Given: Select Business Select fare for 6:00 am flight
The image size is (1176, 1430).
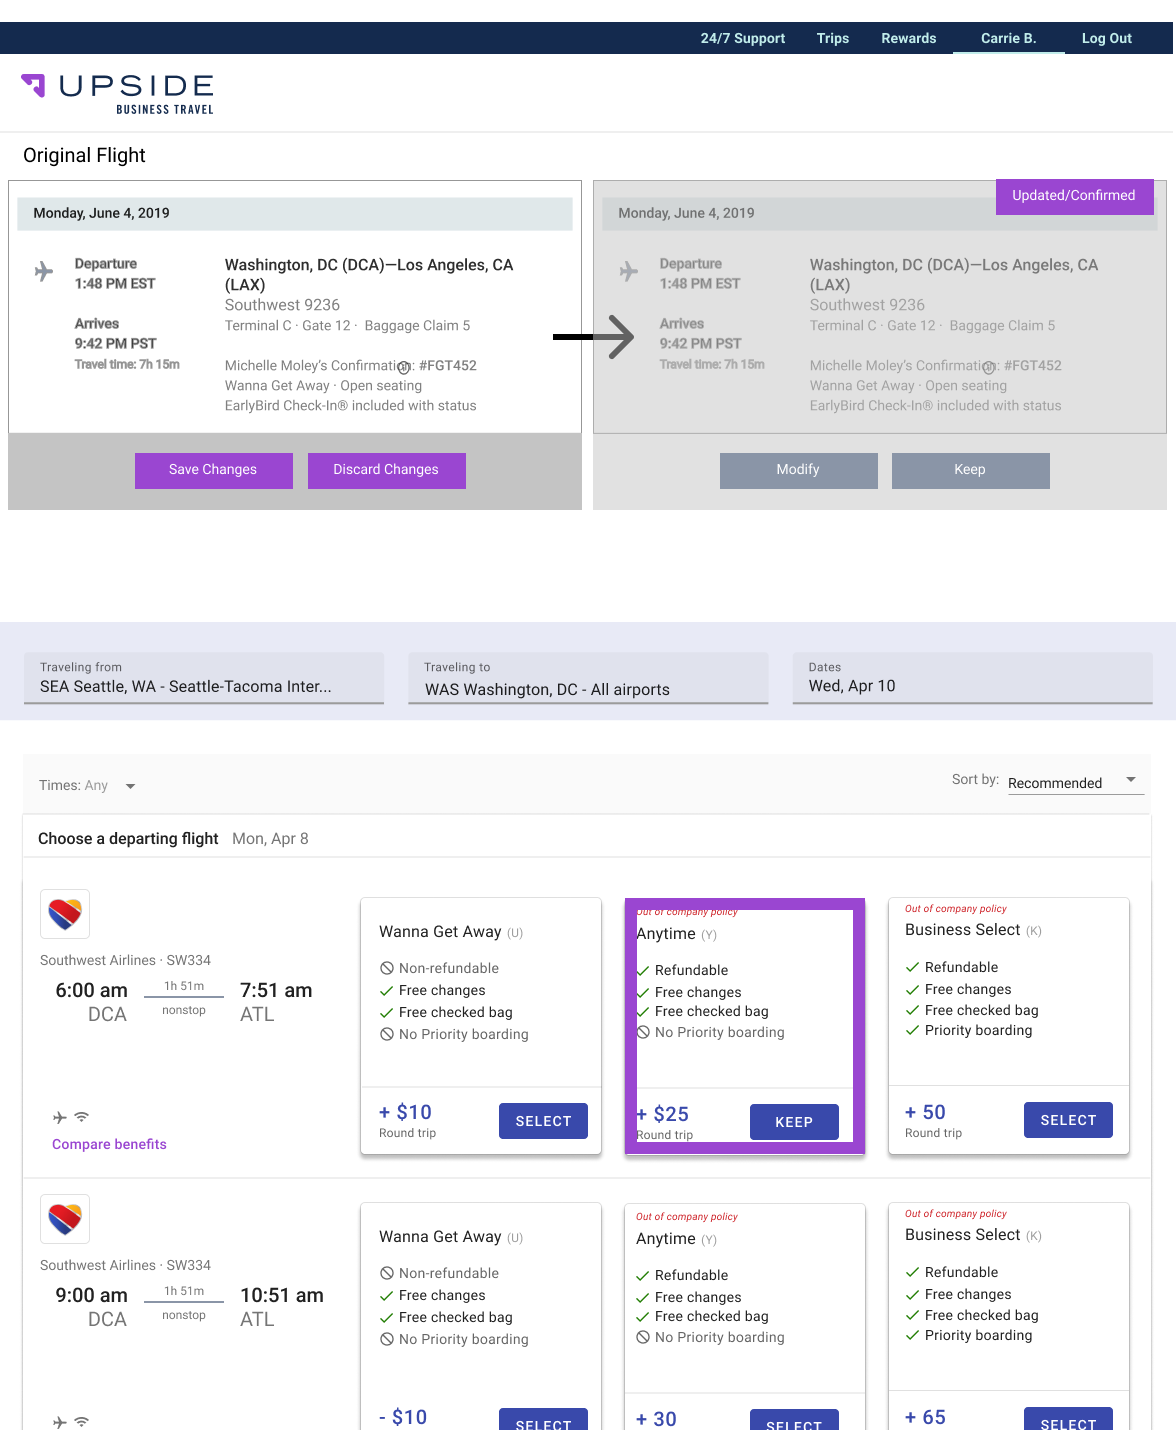Looking at the screenshot, I should click(x=1067, y=1120).
